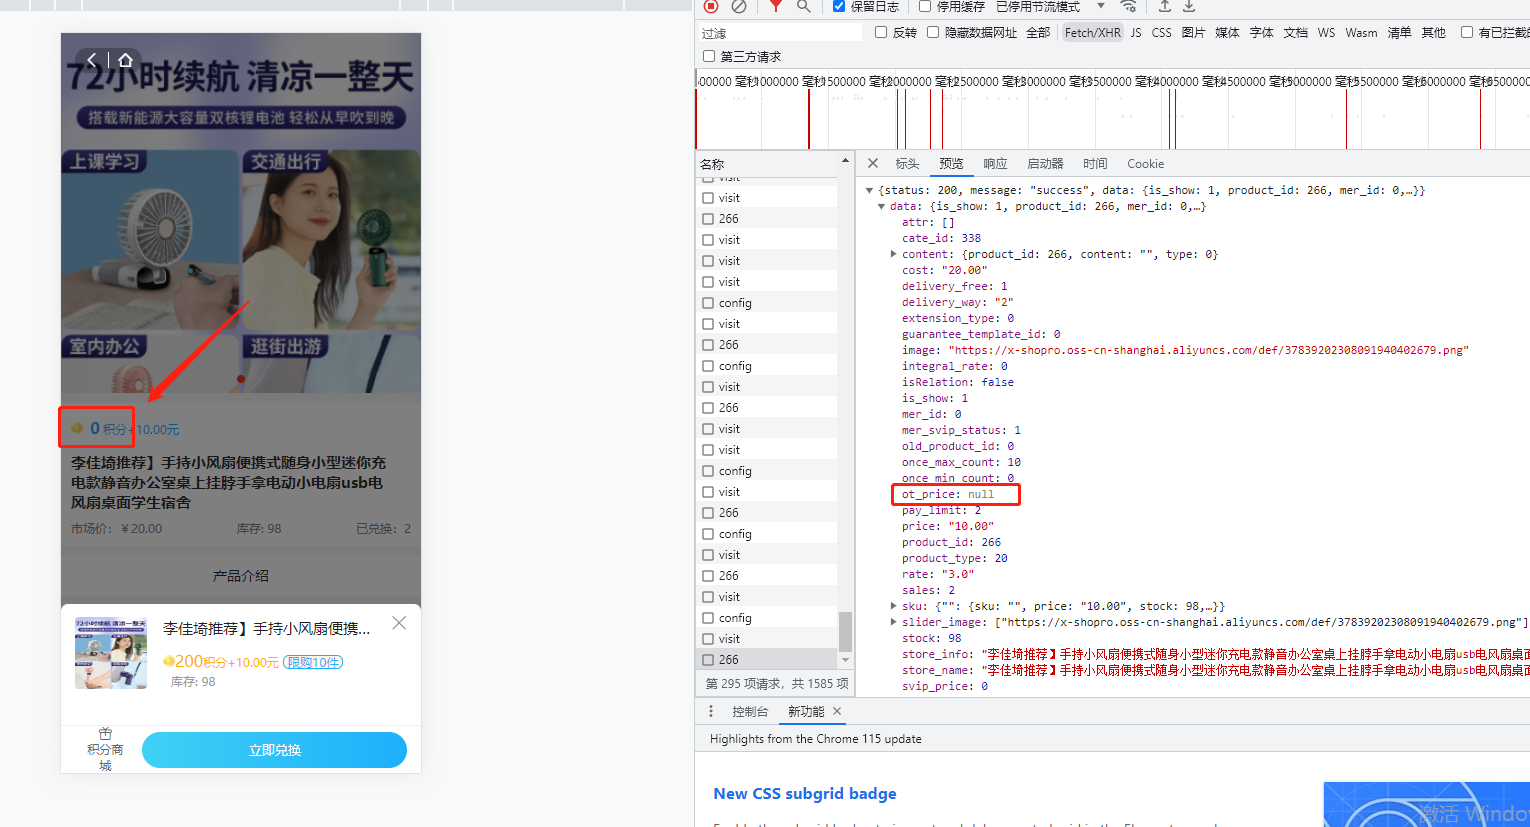
Task: Filter requests by 全部
Action: coord(1038,32)
